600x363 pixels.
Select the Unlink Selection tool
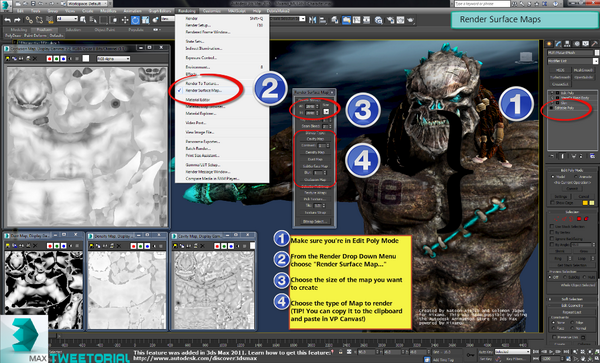pos(39,20)
